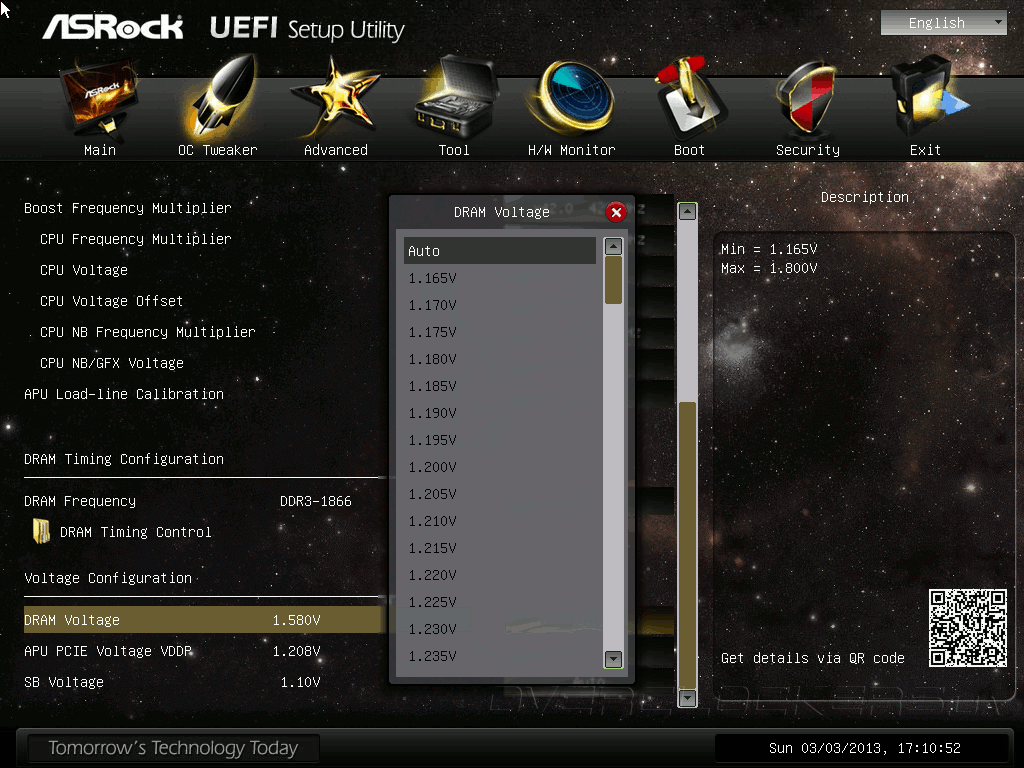1024x768 pixels.
Task: Select Auto in DRAM Voltage list
Action: [500, 251]
